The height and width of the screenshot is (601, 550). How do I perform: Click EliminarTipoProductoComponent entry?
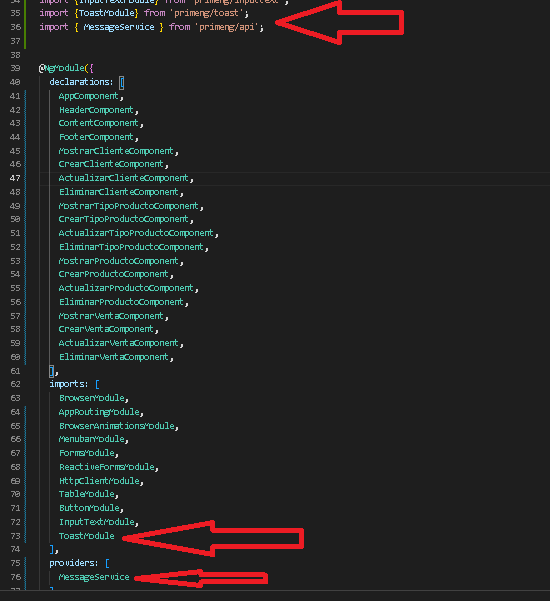point(131,247)
